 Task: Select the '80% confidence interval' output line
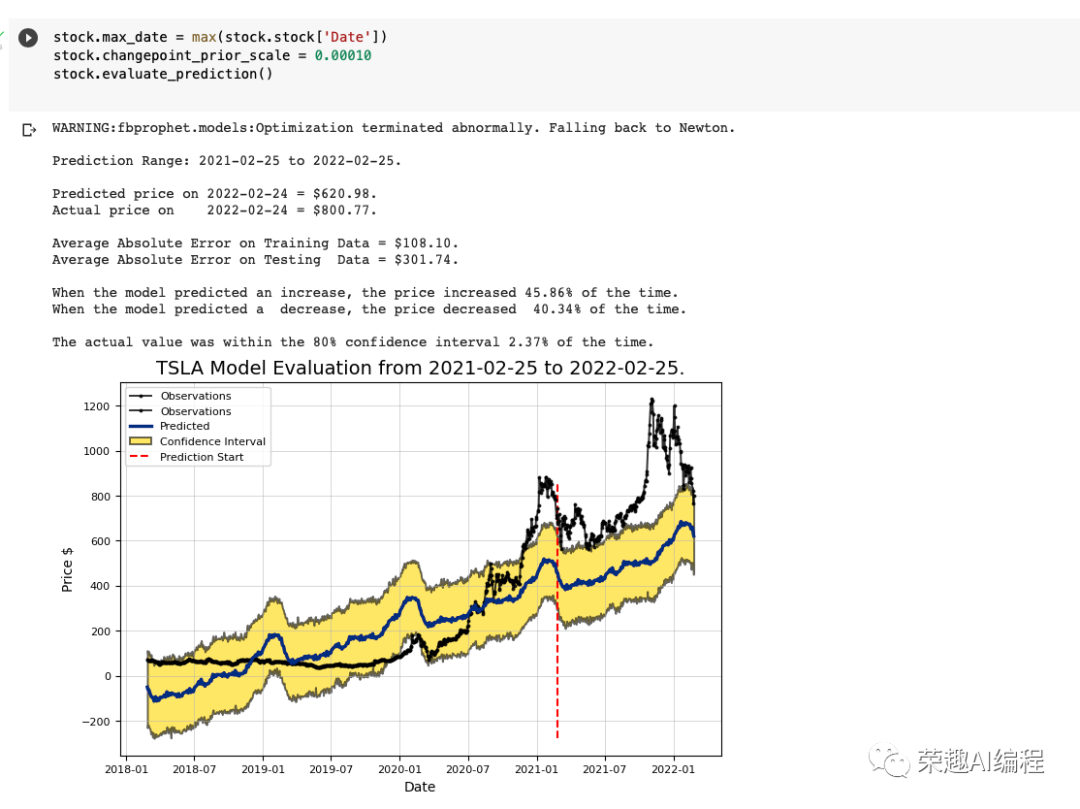click(x=353, y=343)
